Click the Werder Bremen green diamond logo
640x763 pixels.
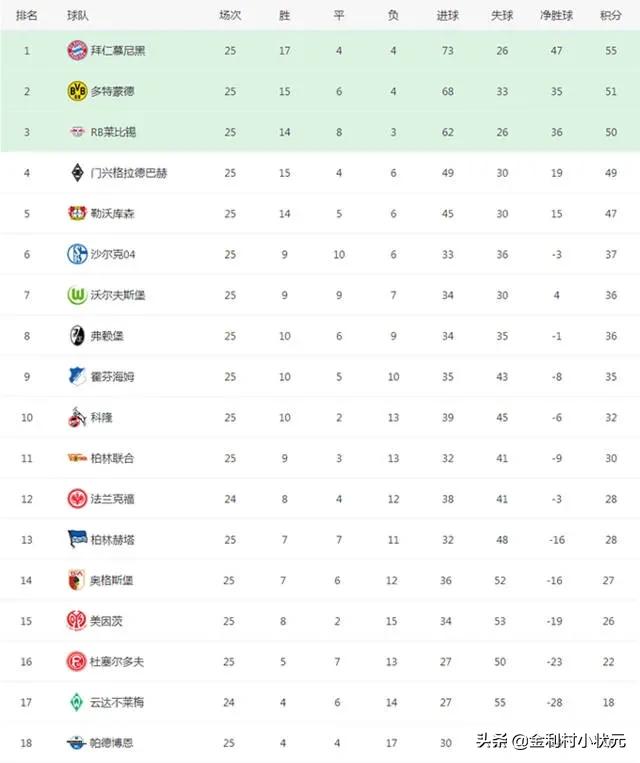76,702
